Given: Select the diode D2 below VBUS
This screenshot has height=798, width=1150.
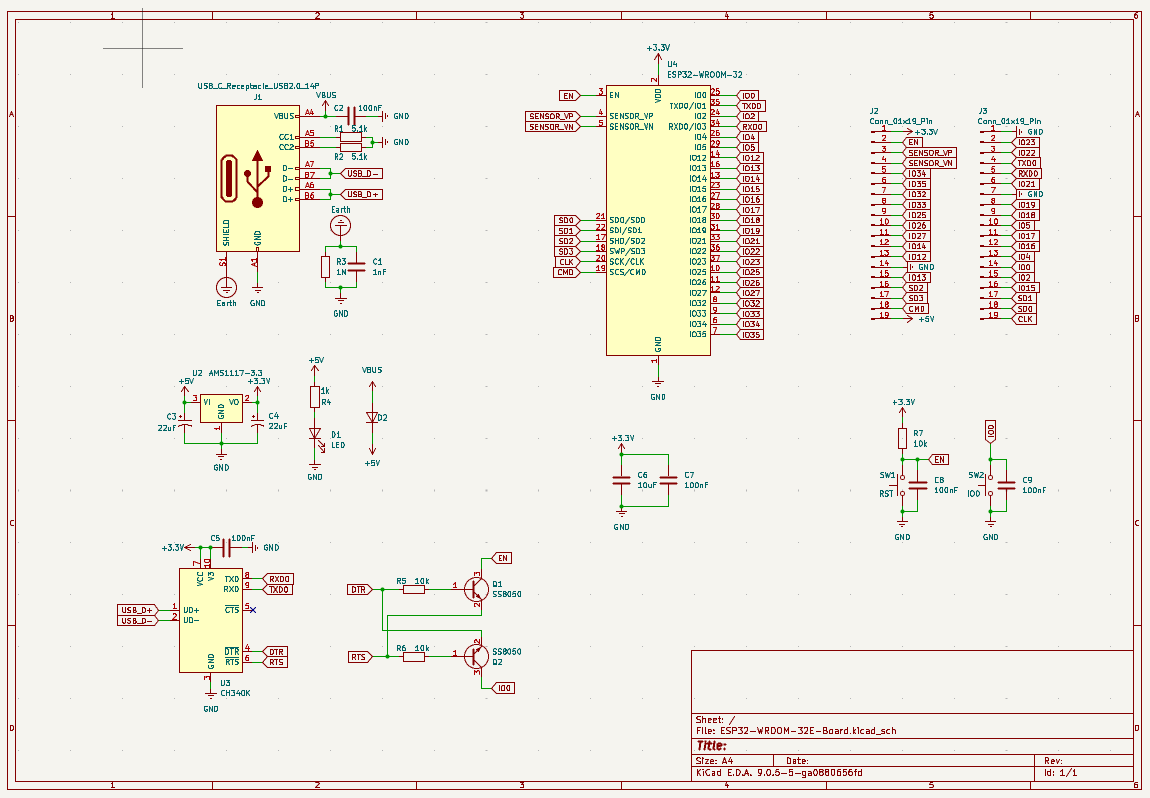Looking at the screenshot, I should (x=372, y=417).
